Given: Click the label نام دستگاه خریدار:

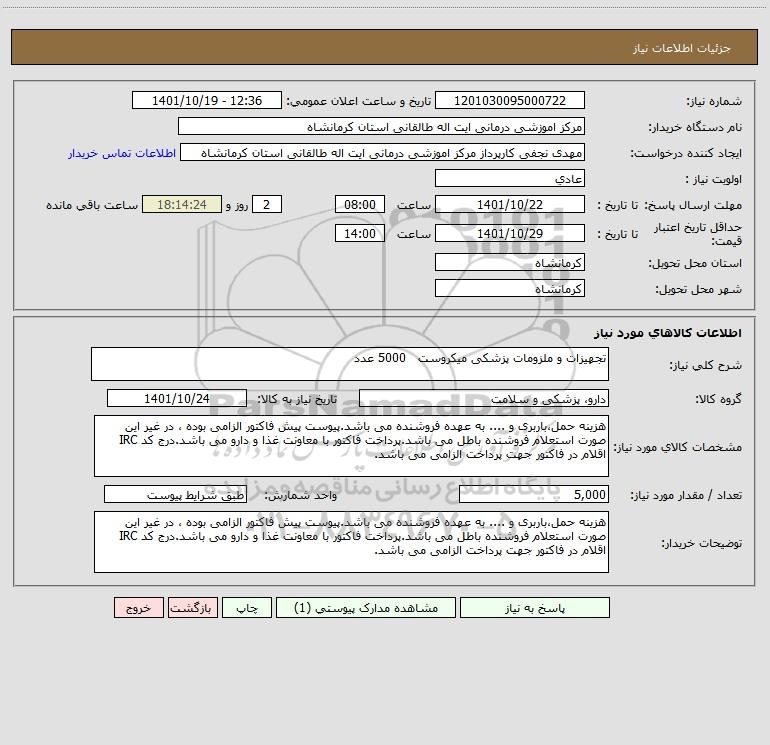Looking at the screenshot, I should [x=695, y=127].
